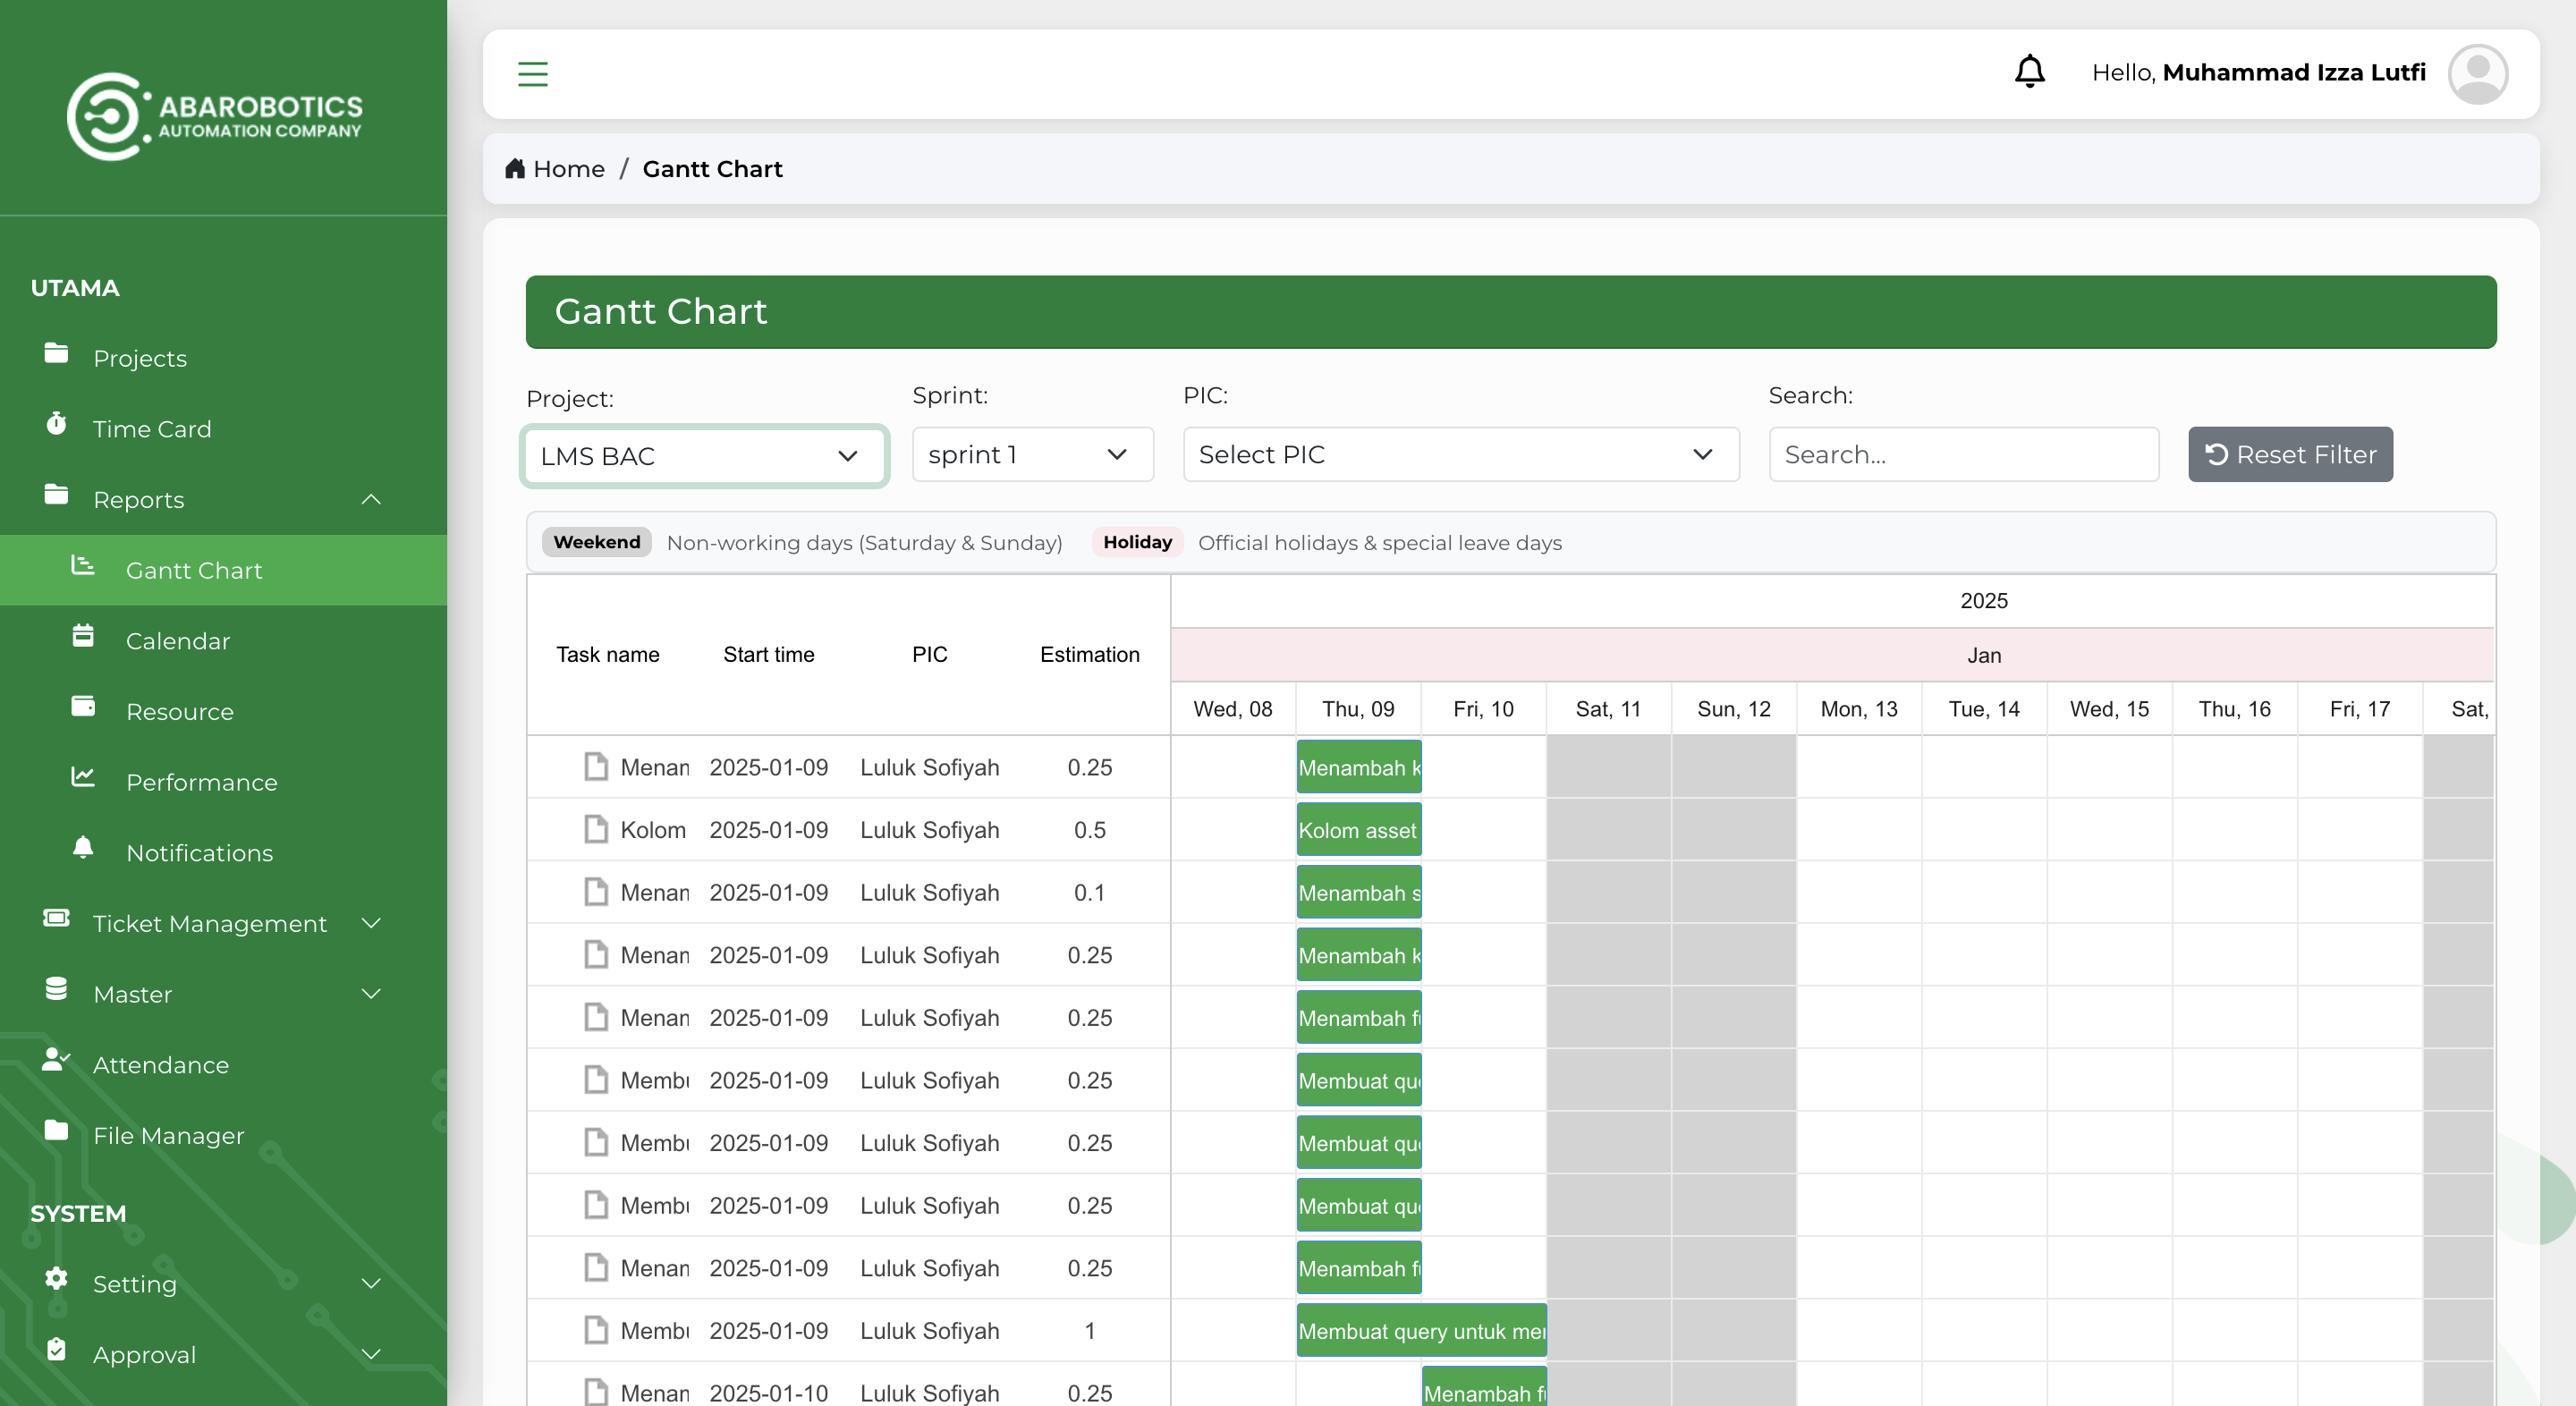Click the Ticket Management icon
Image resolution: width=2576 pixels, height=1406 pixels.
pos(56,918)
